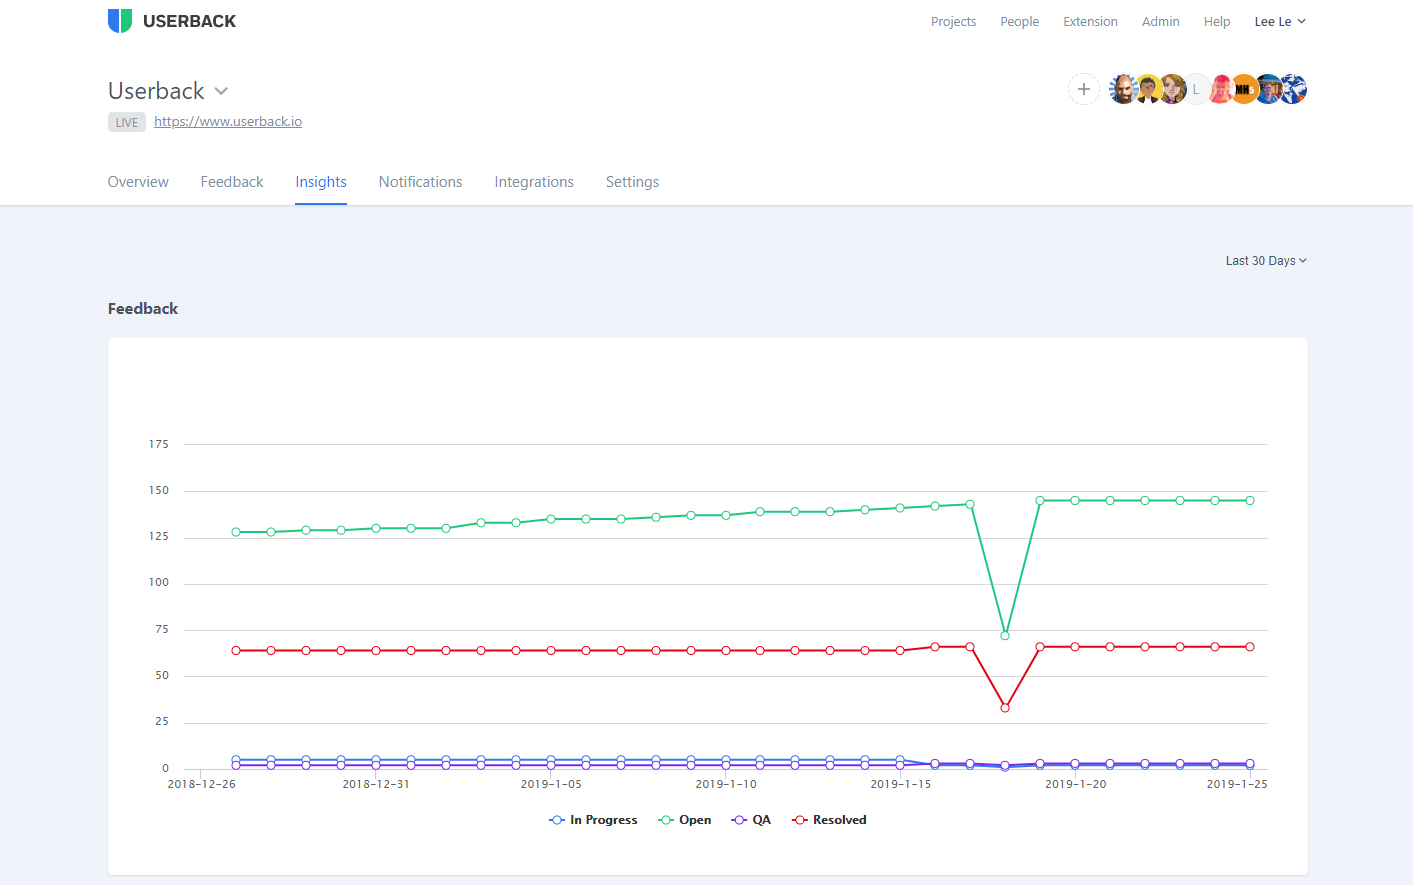Expand the Userback project switcher chevron
This screenshot has height=885, width=1413.
click(x=221, y=91)
